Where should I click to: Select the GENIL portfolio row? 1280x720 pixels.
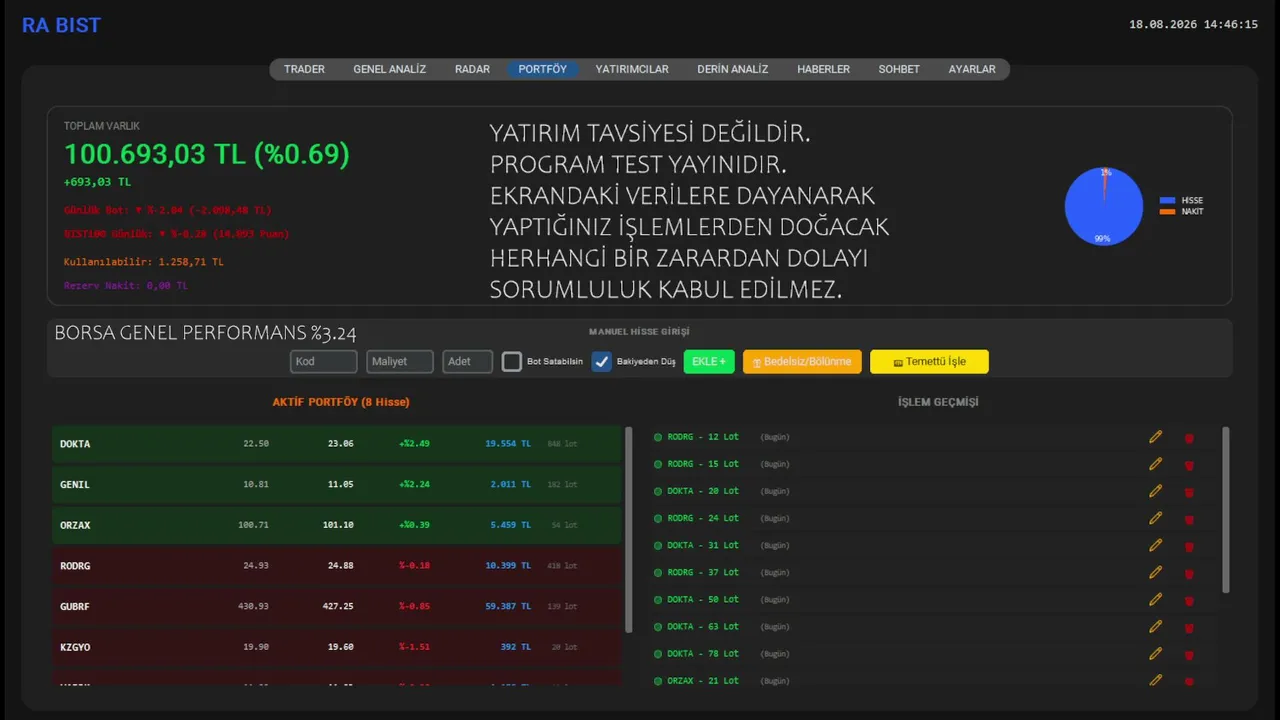(x=337, y=485)
